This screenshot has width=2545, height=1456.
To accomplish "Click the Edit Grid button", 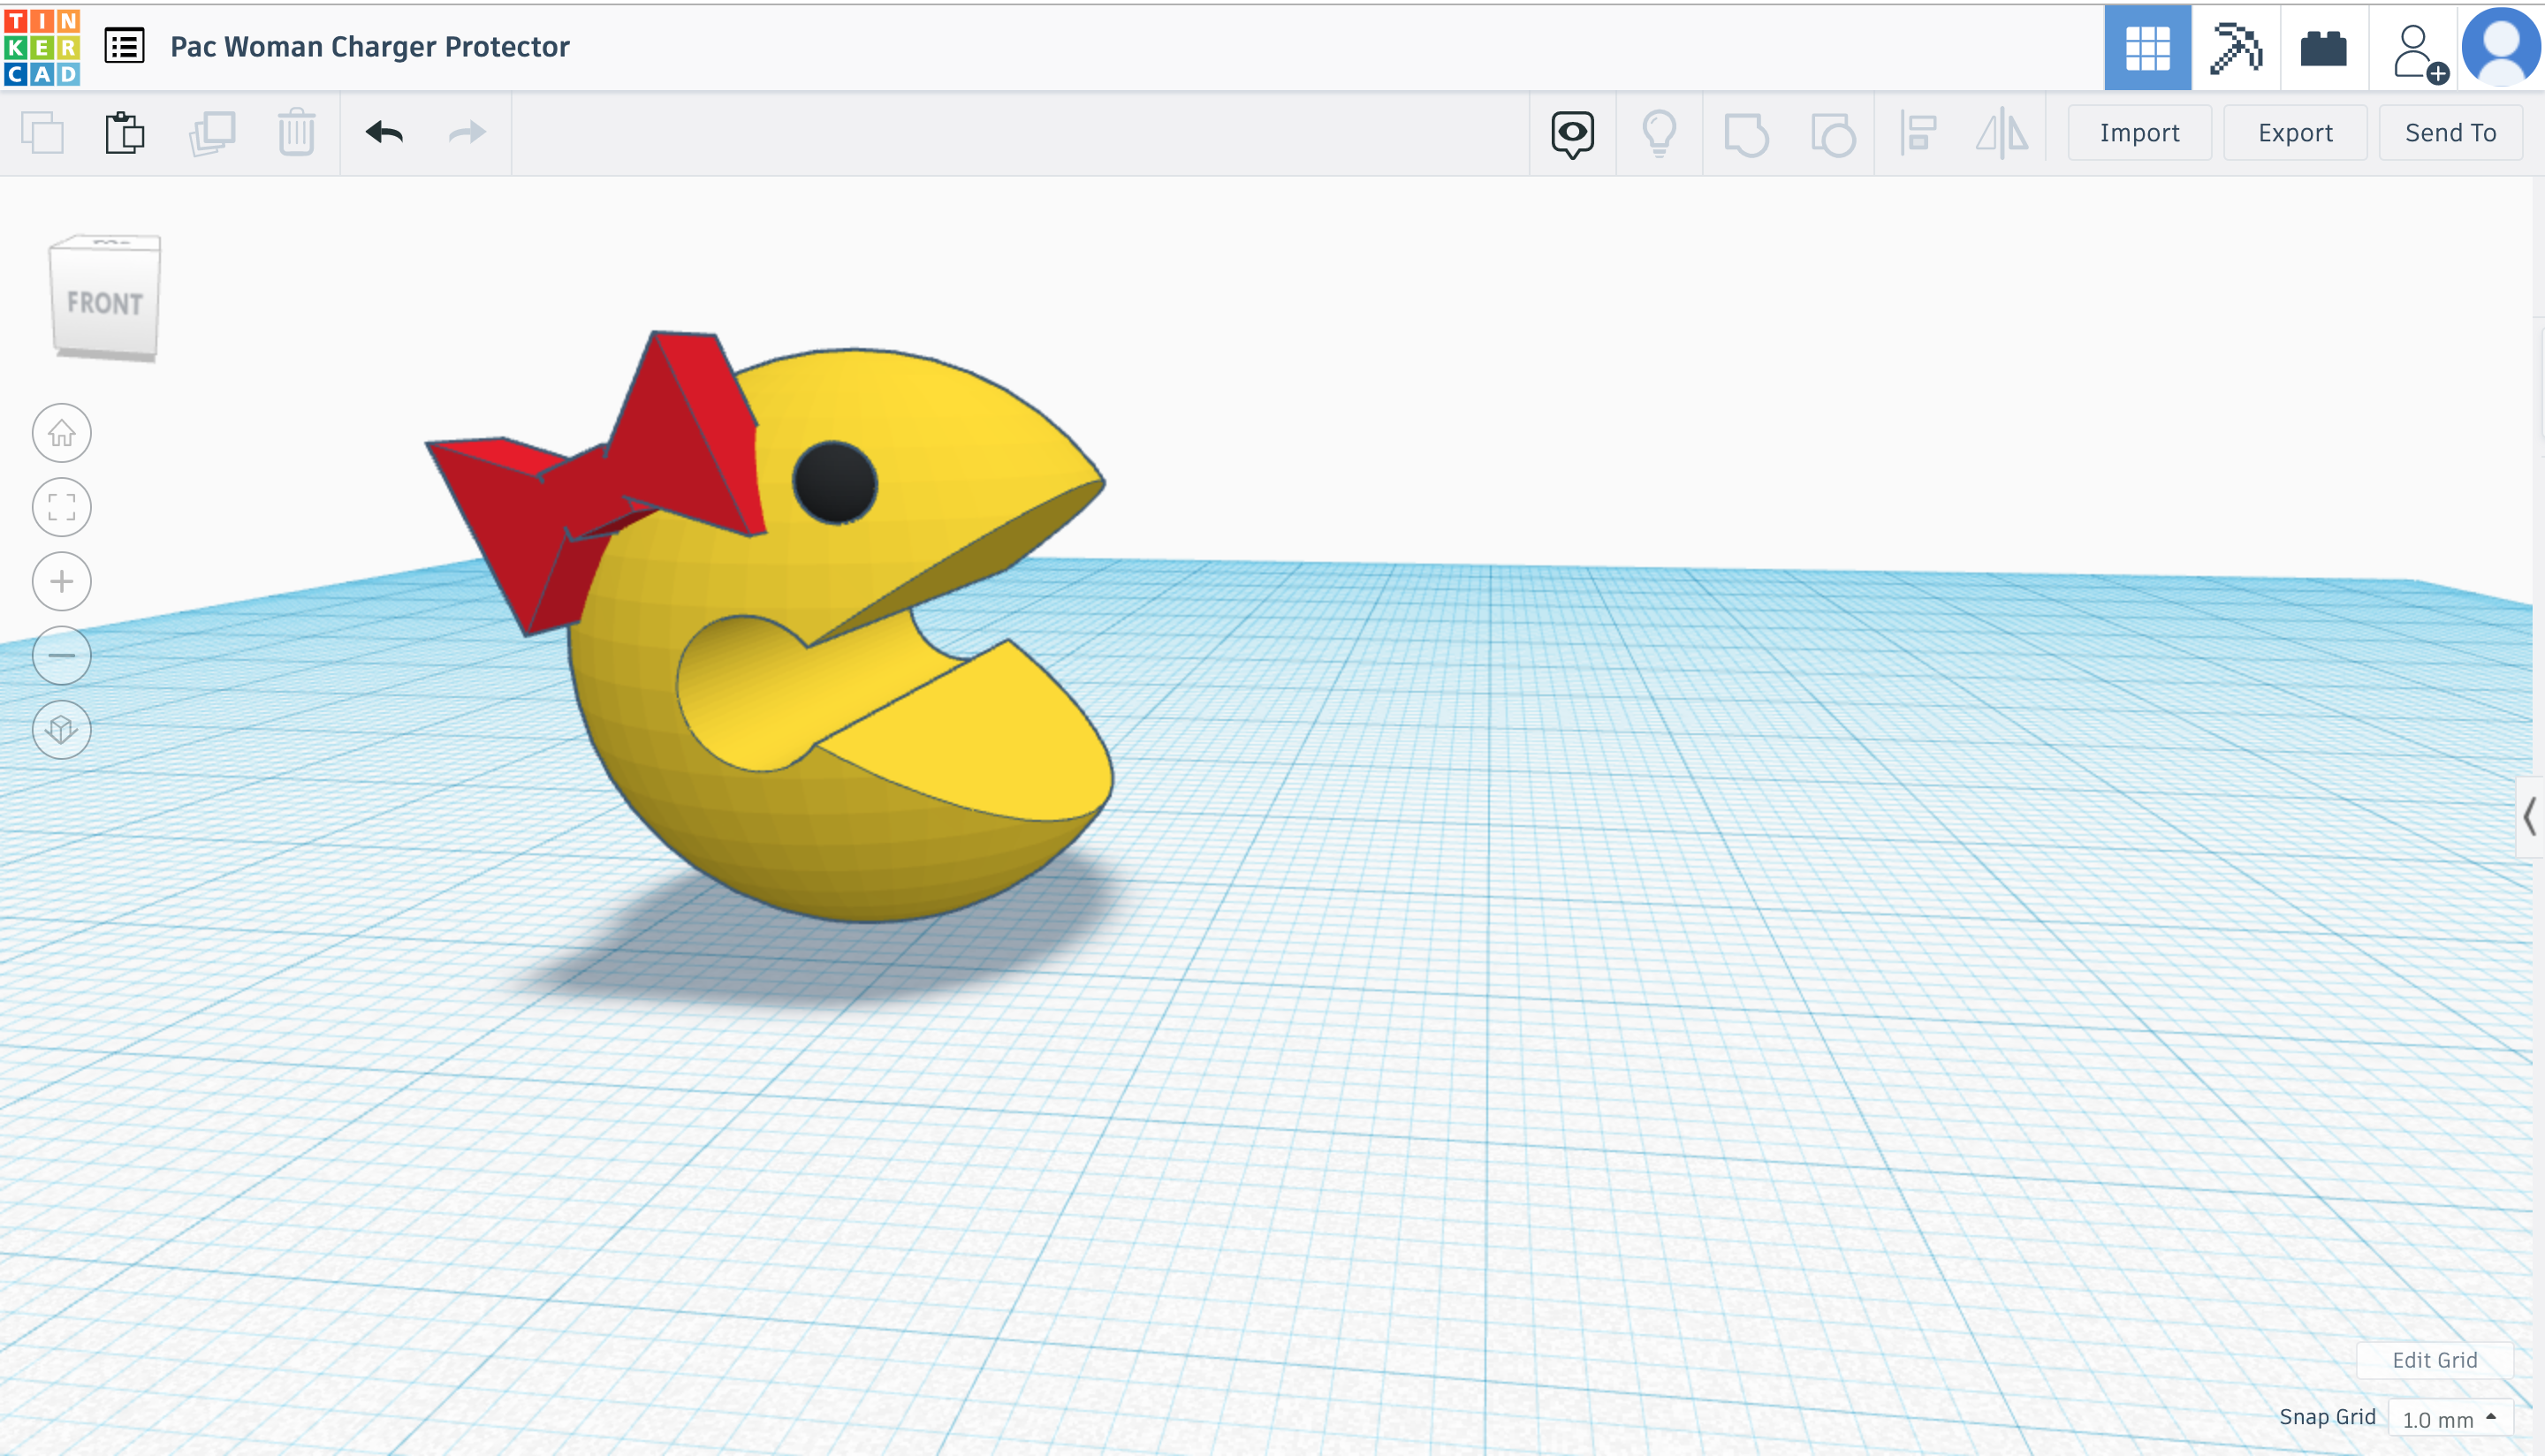I will coord(2434,1359).
